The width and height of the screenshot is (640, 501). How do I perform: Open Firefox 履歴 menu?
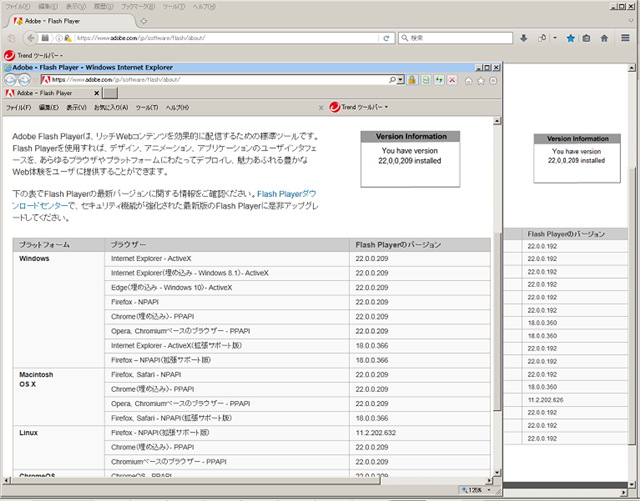104,7
